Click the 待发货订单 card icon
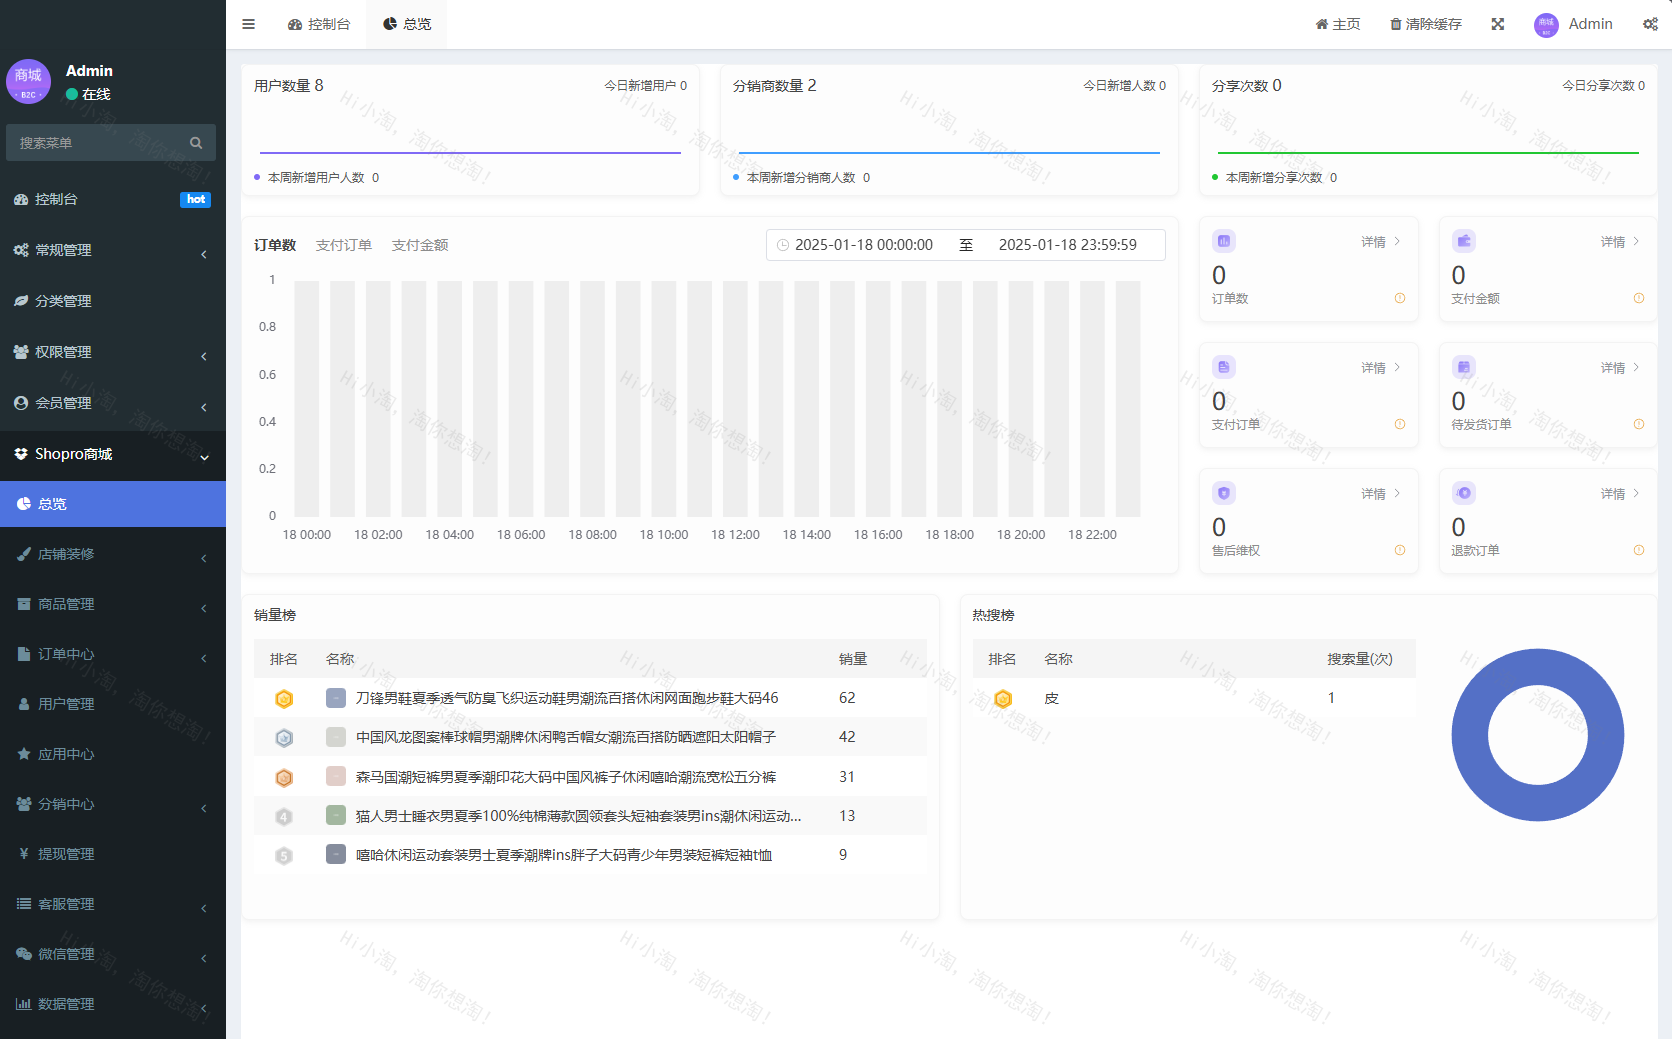 click(1464, 367)
